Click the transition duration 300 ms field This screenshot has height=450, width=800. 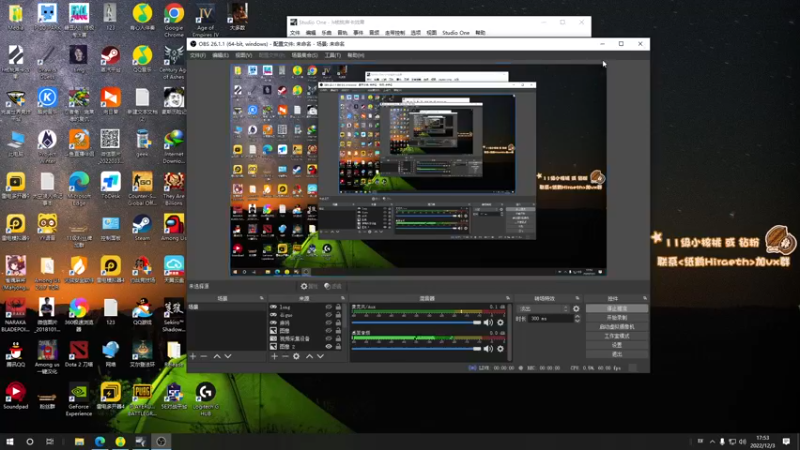(551, 318)
